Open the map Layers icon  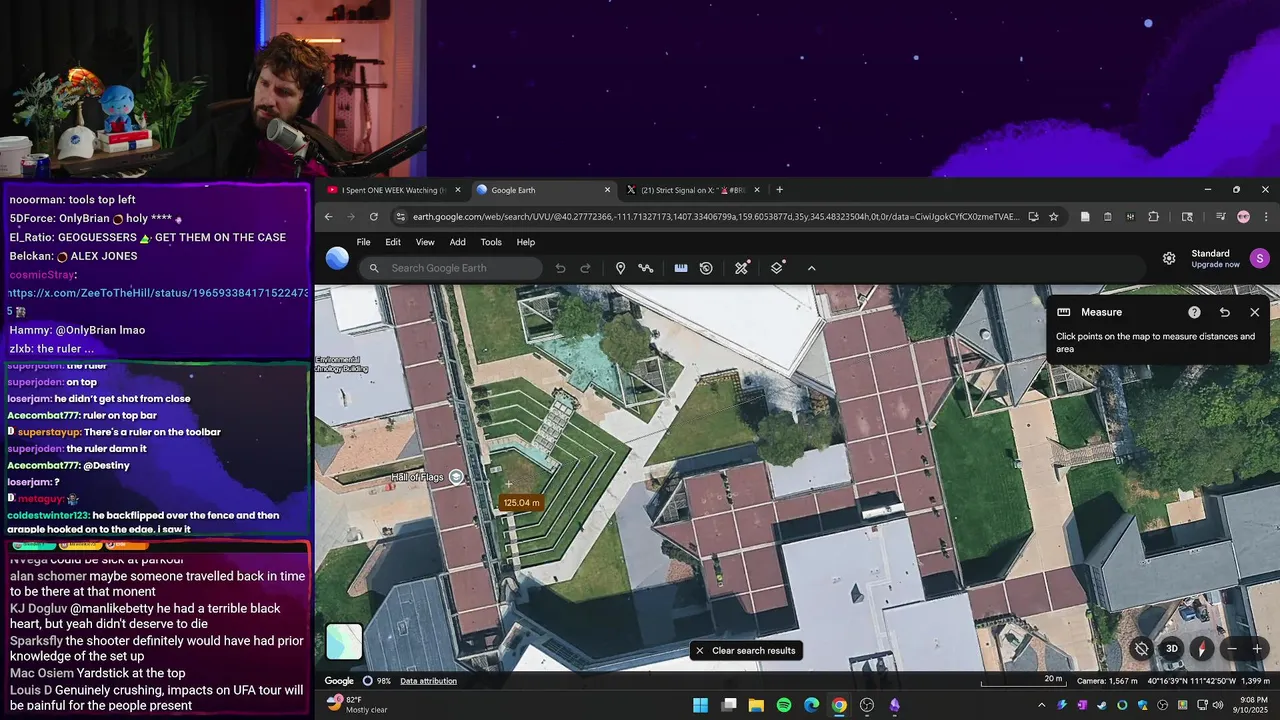(x=777, y=268)
